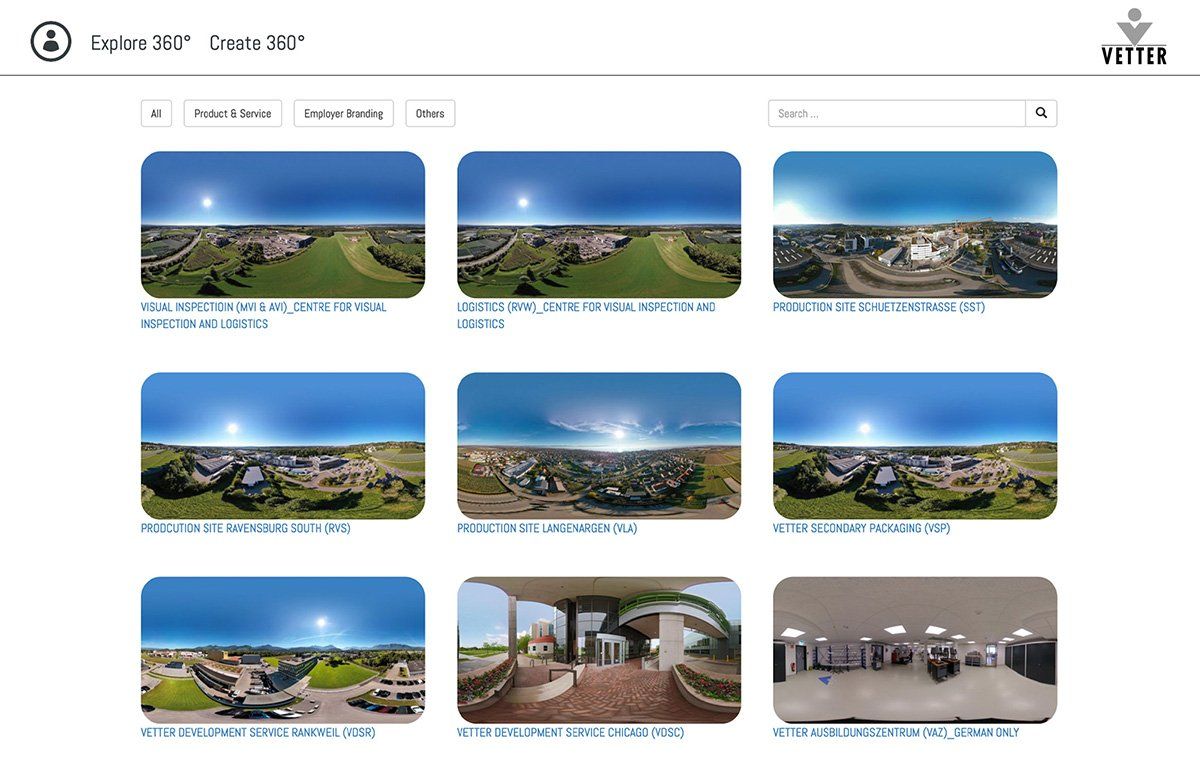Open Langenargen (VLA) panorama thumbnail
Image resolution: width=1200 pixels, height=758 pixels.
tap(599, 446)
